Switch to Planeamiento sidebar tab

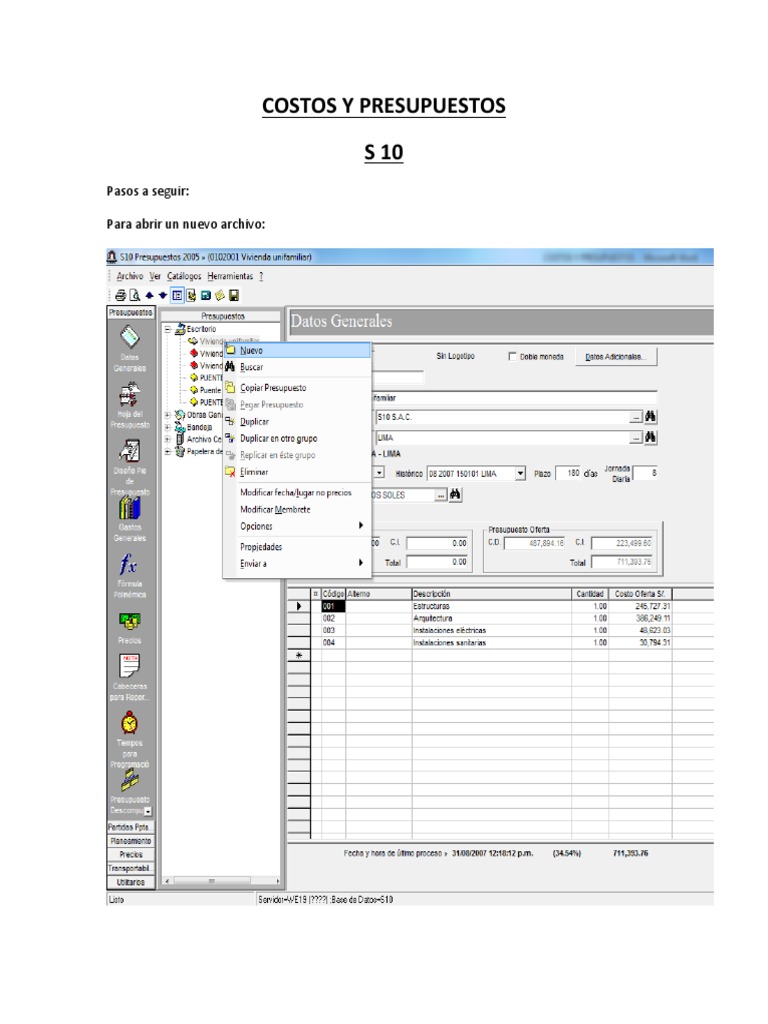[x=130, y=841]
